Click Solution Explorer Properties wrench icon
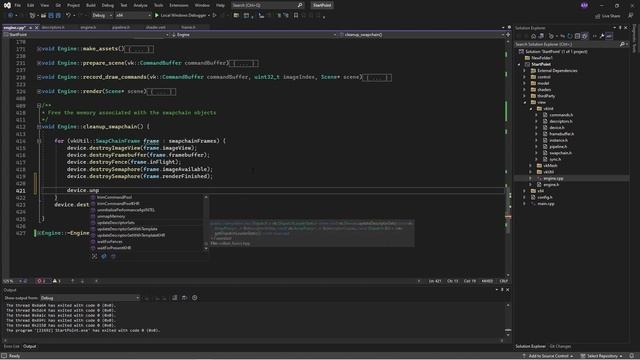This screenshot has height=360, width=640. 602,36
